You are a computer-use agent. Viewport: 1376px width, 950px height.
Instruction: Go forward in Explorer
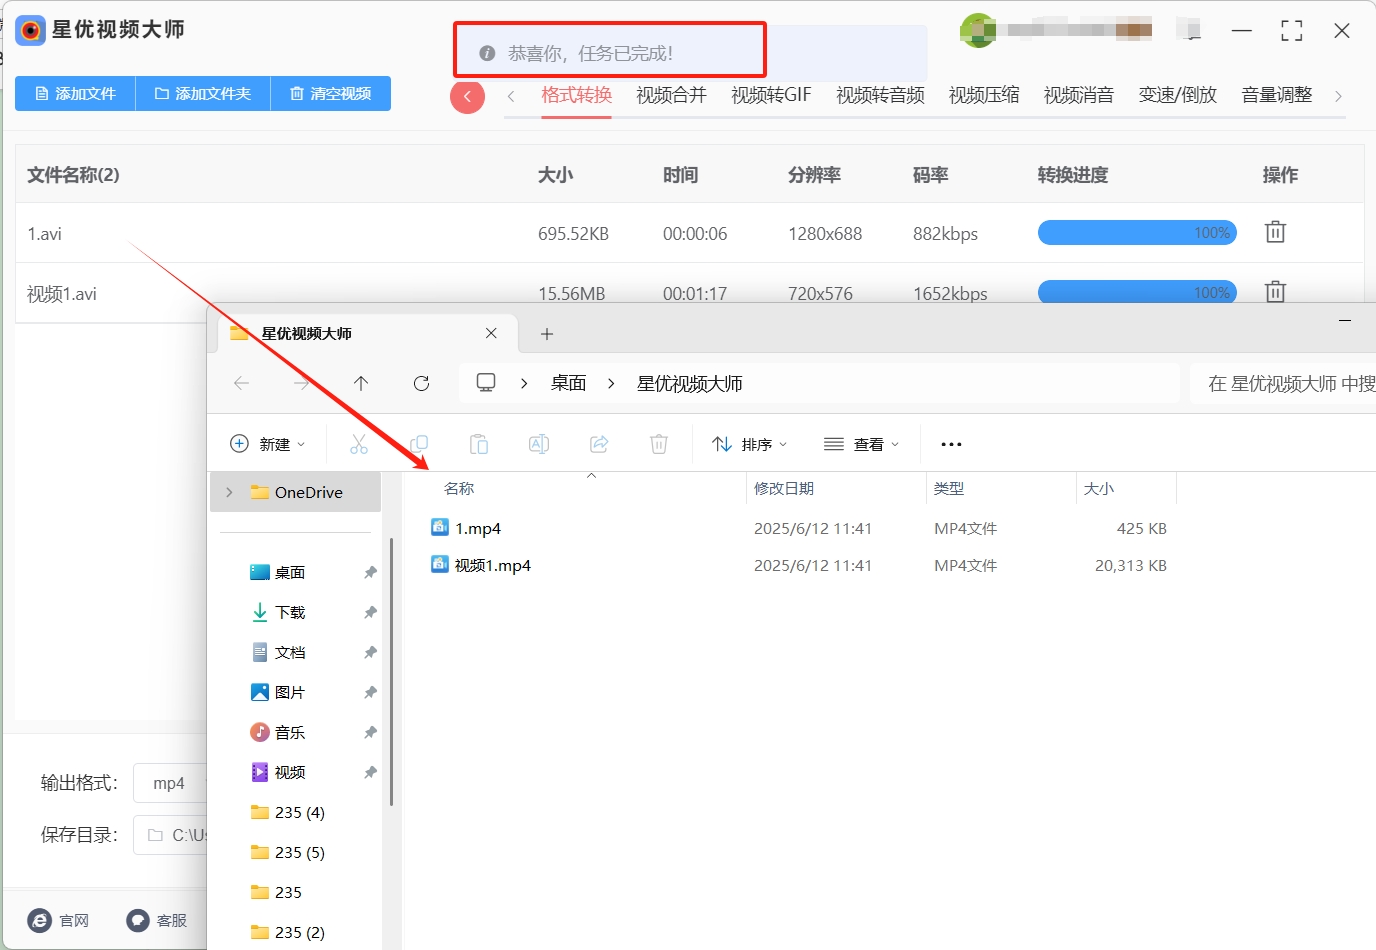pyautogui.click(x=301, y=383)
